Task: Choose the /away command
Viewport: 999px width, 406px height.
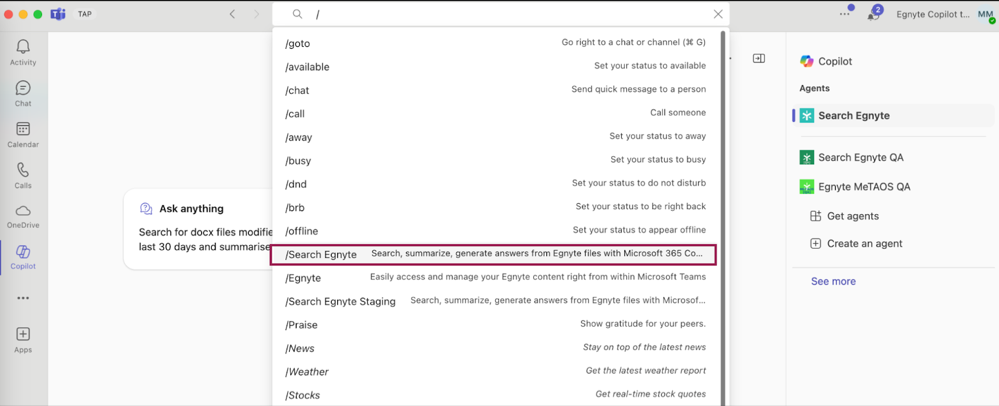Action: [495, 137]
